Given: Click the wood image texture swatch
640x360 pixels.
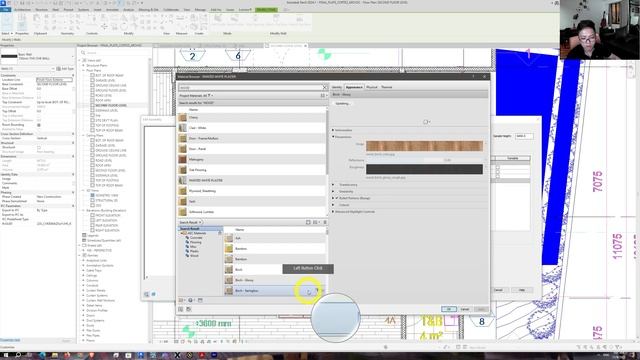Looking at the screenshot, I should tap(424, 146).
